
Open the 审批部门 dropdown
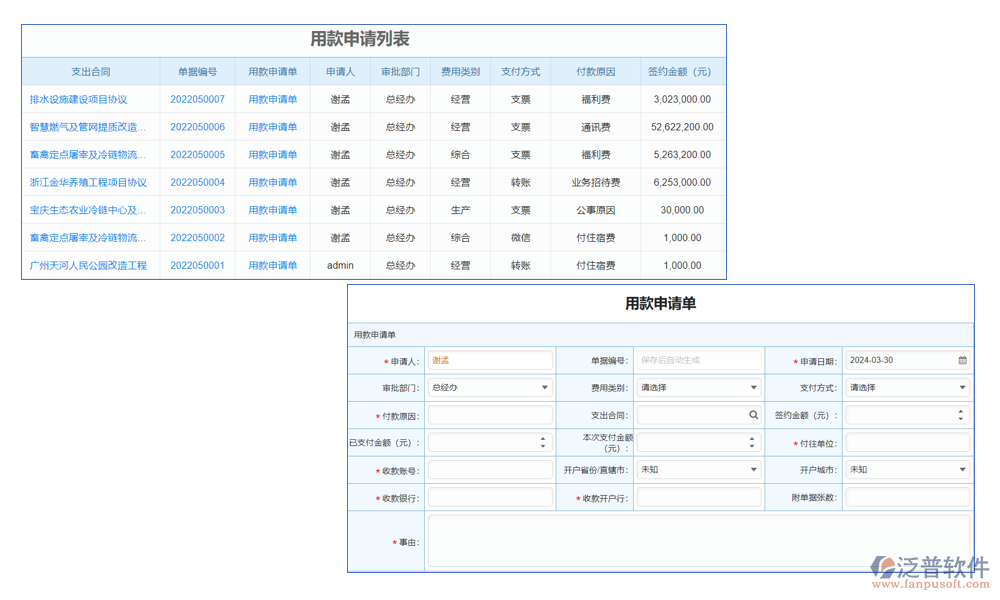click(x=544, y=387)
